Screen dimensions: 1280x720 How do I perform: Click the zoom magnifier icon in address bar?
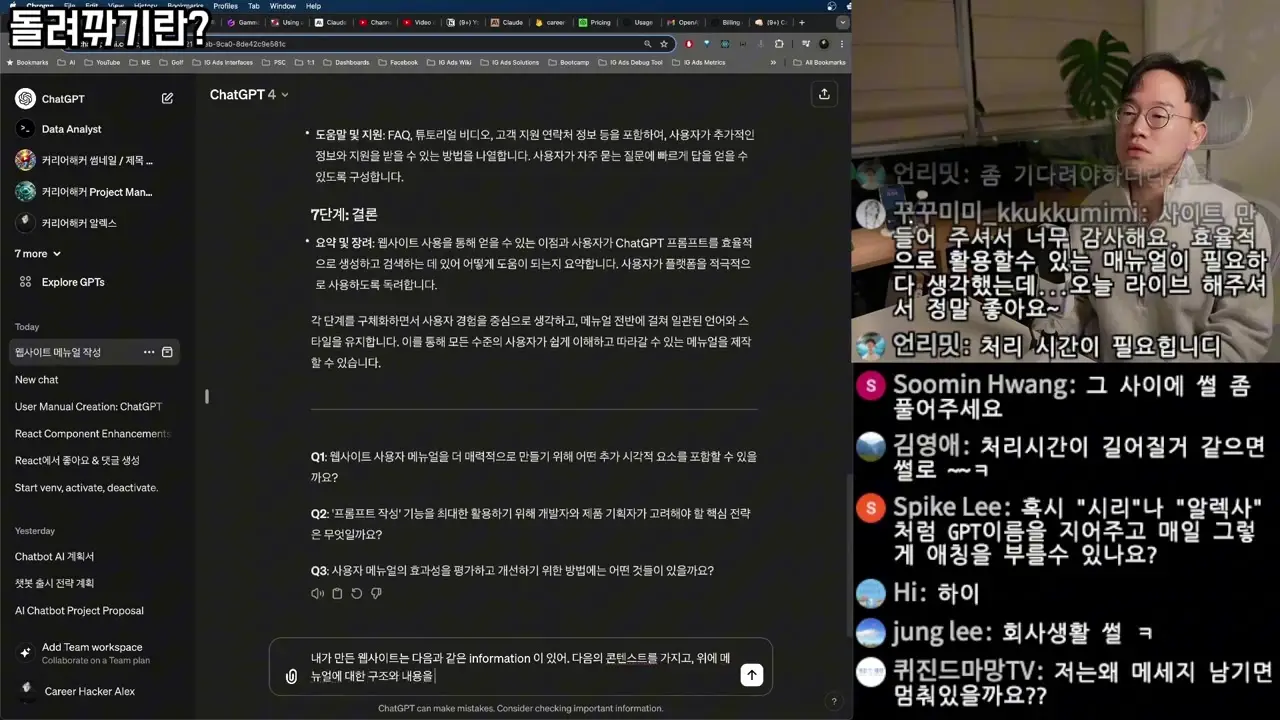[x=648, y=44]
